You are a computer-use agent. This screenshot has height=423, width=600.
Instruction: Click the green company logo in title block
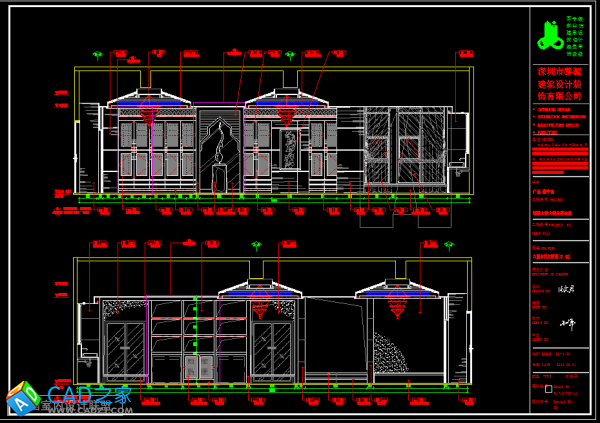(x=546, y=39)
